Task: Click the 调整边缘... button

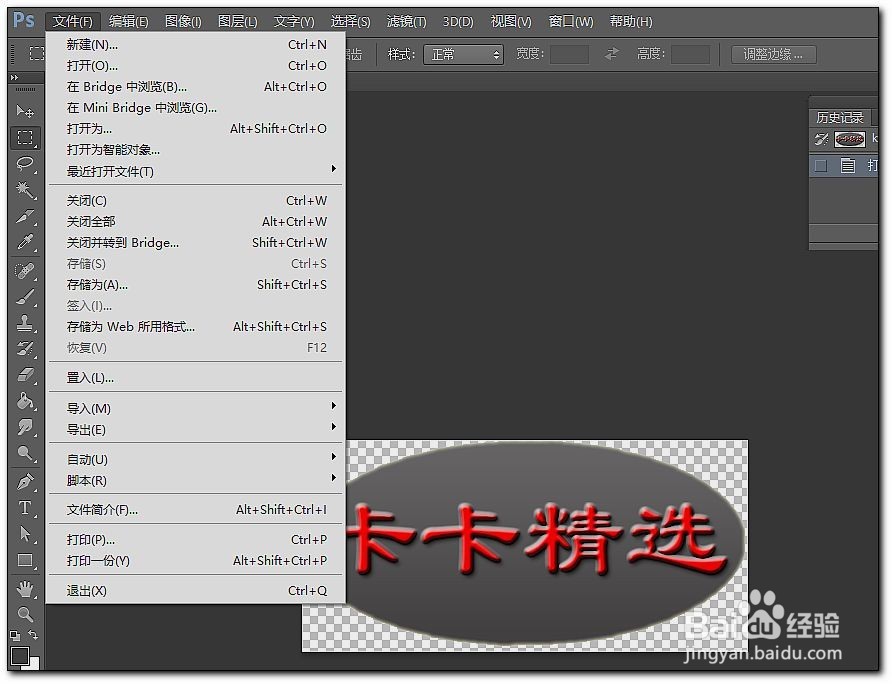Action: point(774,55)
